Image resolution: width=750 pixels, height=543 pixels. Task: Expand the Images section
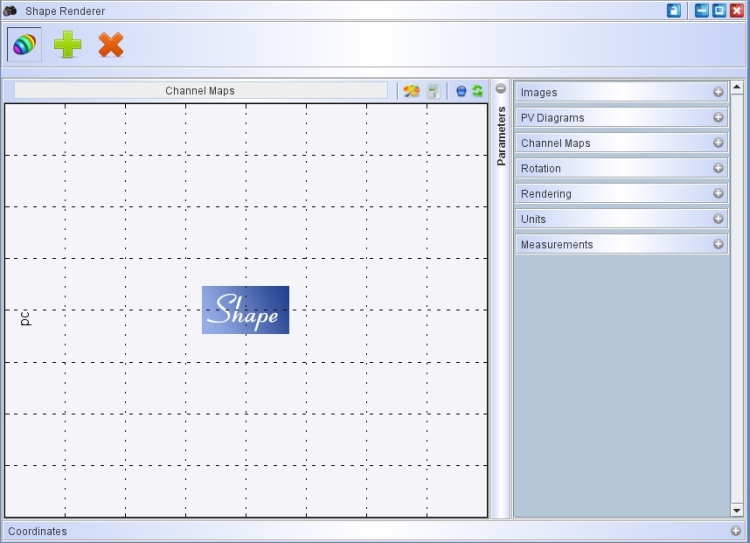click(x=718, y=92)
